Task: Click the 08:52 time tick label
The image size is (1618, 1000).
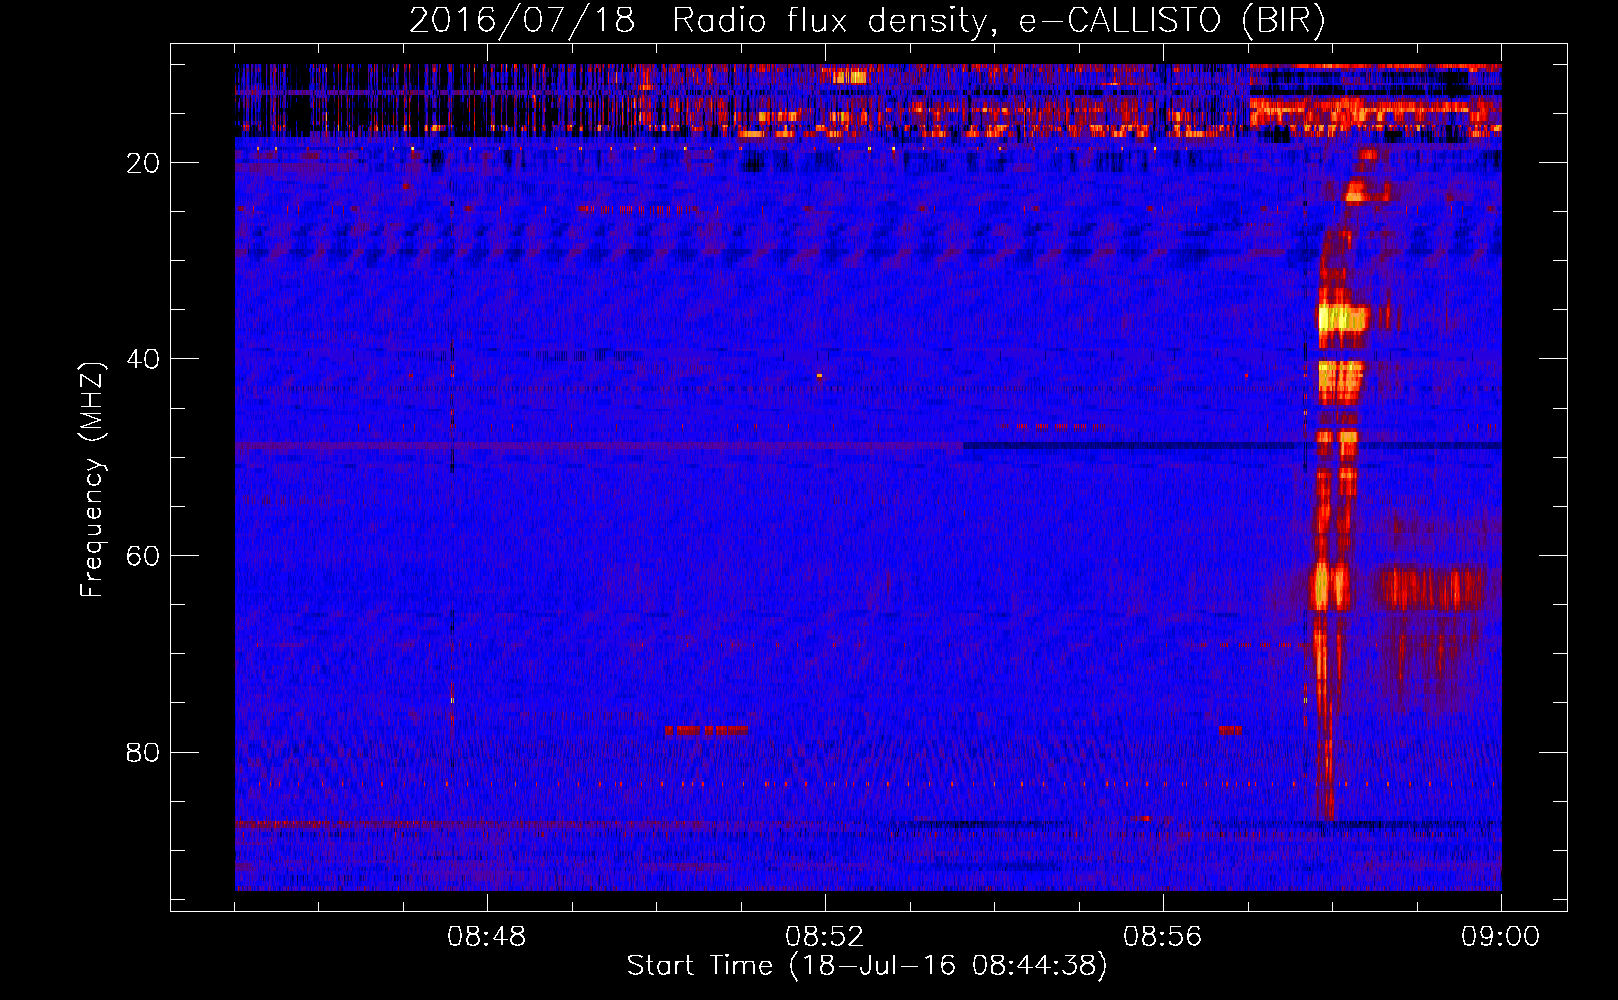Action: coord(825,937)
